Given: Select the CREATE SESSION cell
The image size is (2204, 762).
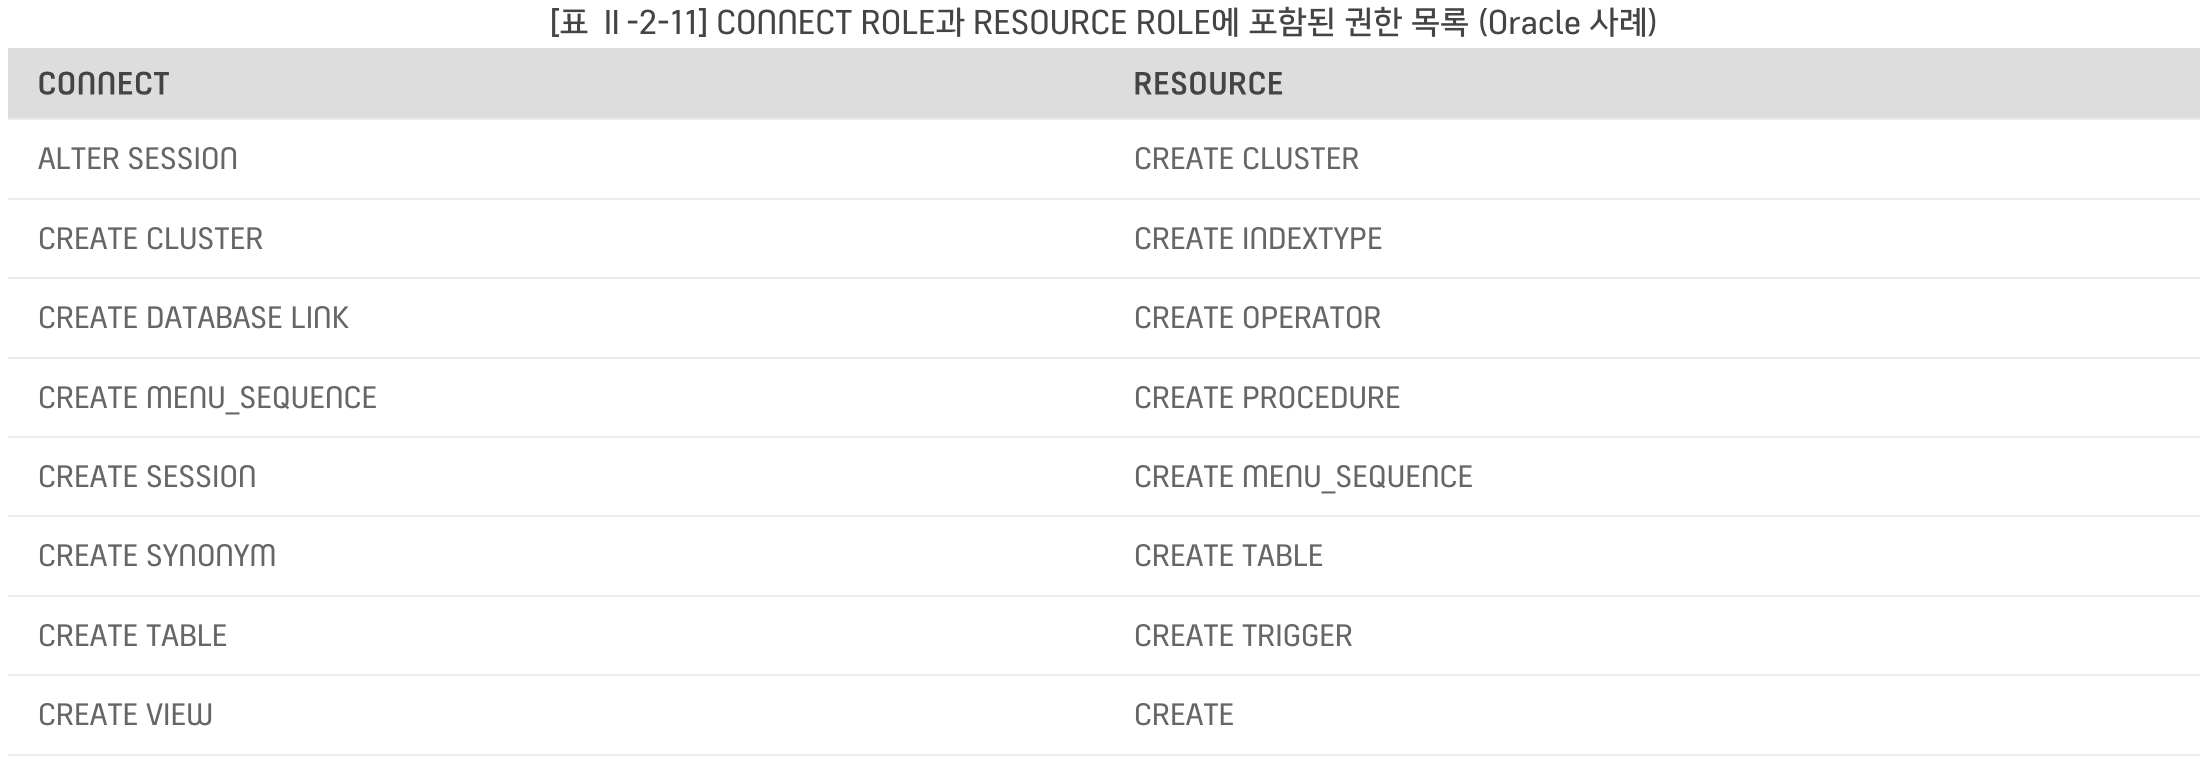Looking at the screenshot, I should pos(147,477).
